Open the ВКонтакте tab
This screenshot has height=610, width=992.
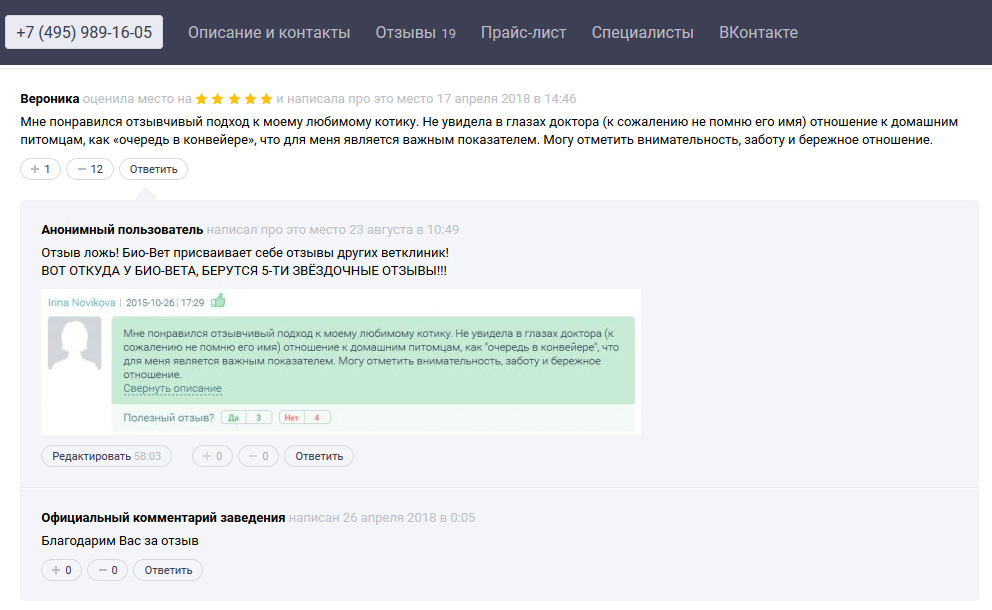[x=758, y=32]
